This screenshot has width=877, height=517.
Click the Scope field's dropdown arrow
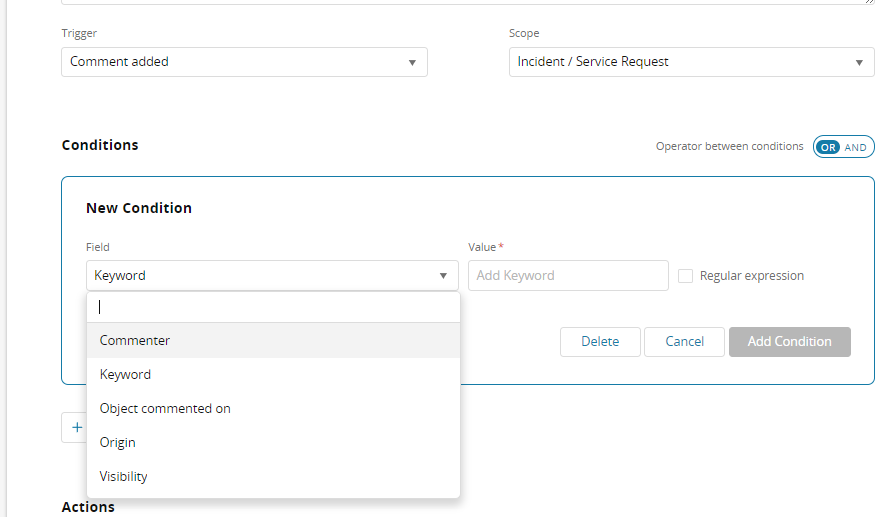pos(859,62)
